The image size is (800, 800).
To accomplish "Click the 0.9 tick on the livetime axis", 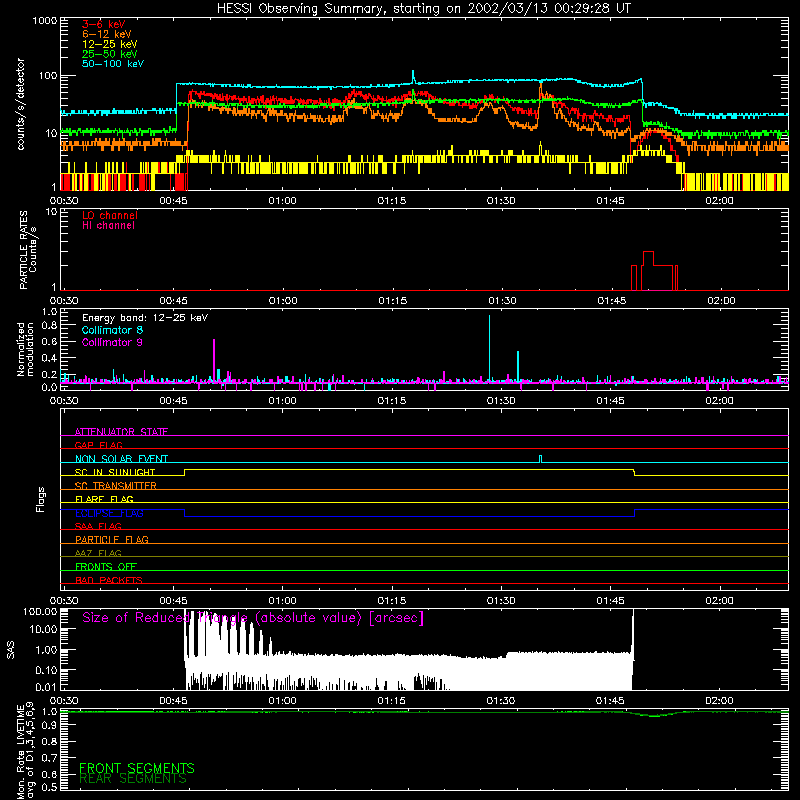I will coord(49,726).
